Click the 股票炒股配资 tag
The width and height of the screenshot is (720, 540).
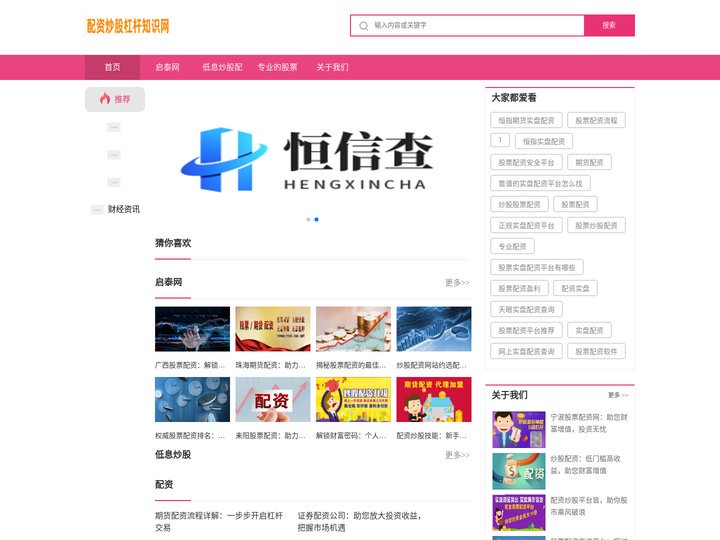click(x=596, y=225)
